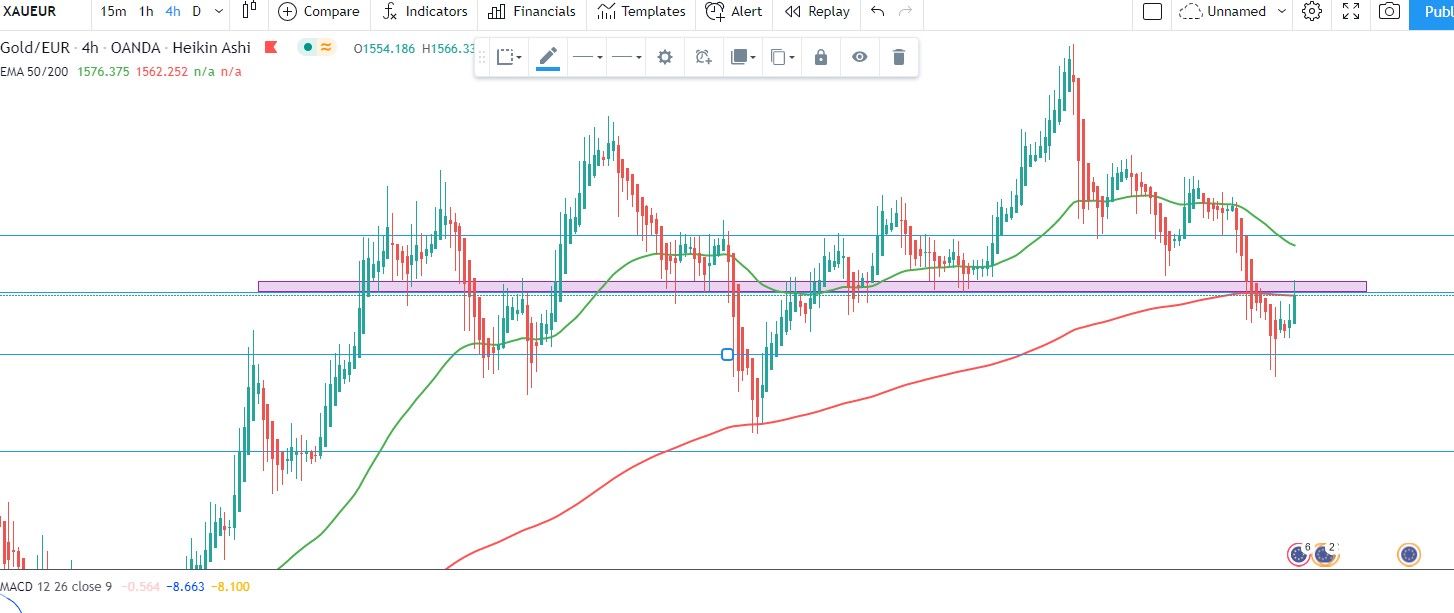This screenshot has width=1454, height=613.
Task: Select the purple rectangle zone on chart
Action: click(x=812, y=286)
